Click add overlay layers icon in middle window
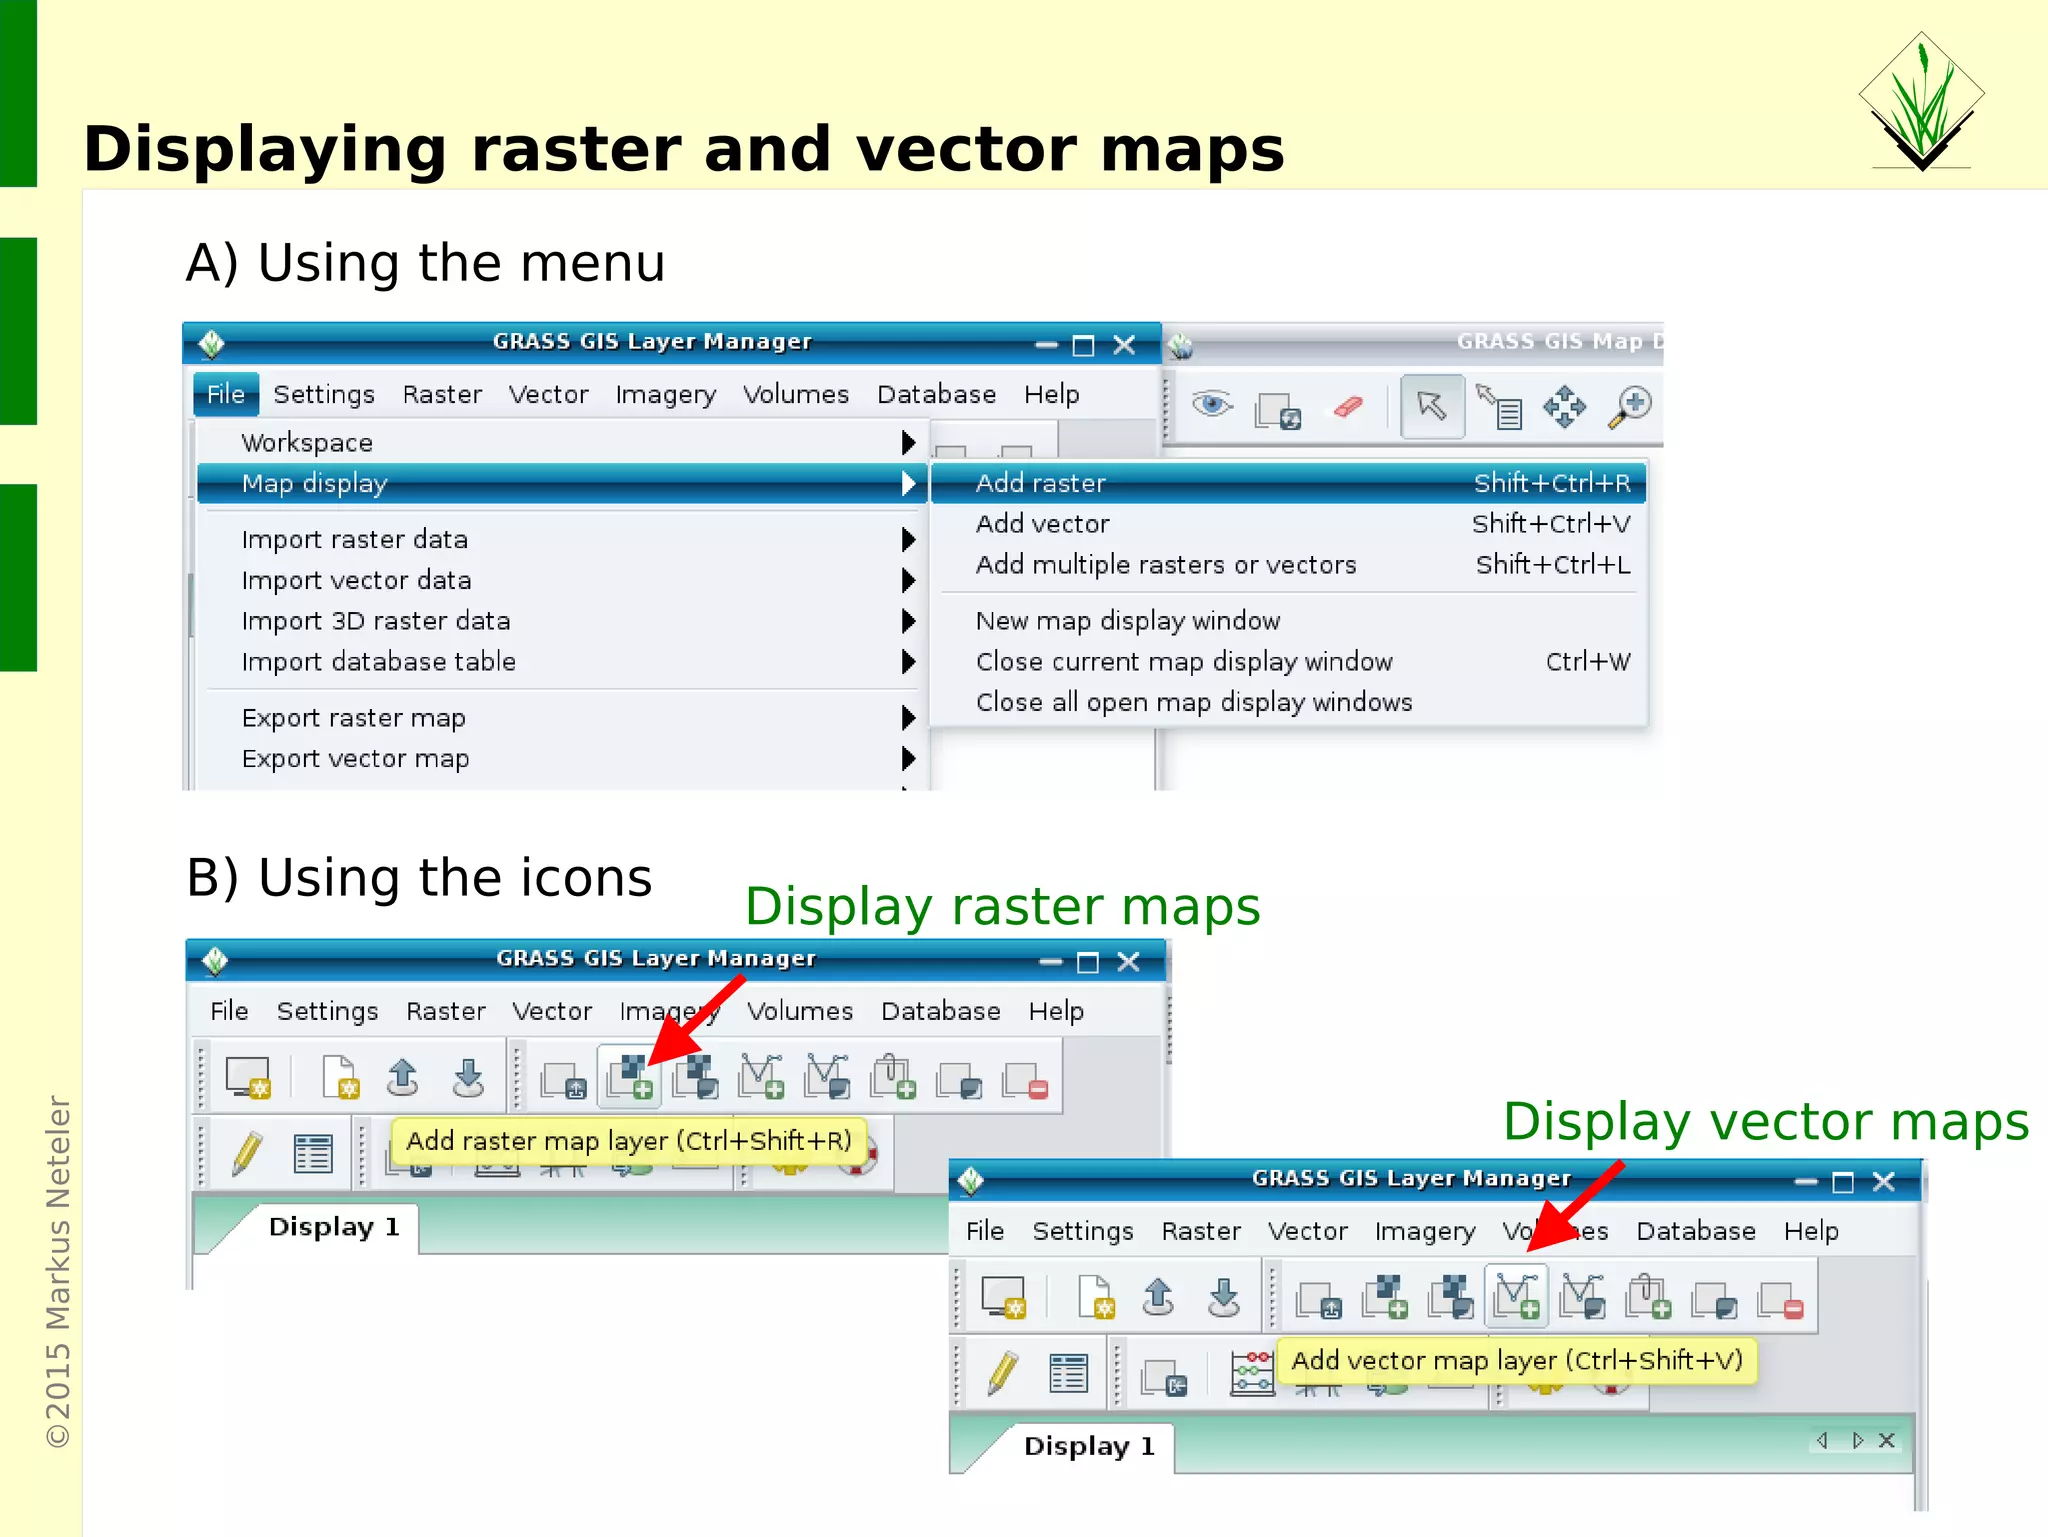This screenshot has height=1537, width=2048. click(959, 1080)
